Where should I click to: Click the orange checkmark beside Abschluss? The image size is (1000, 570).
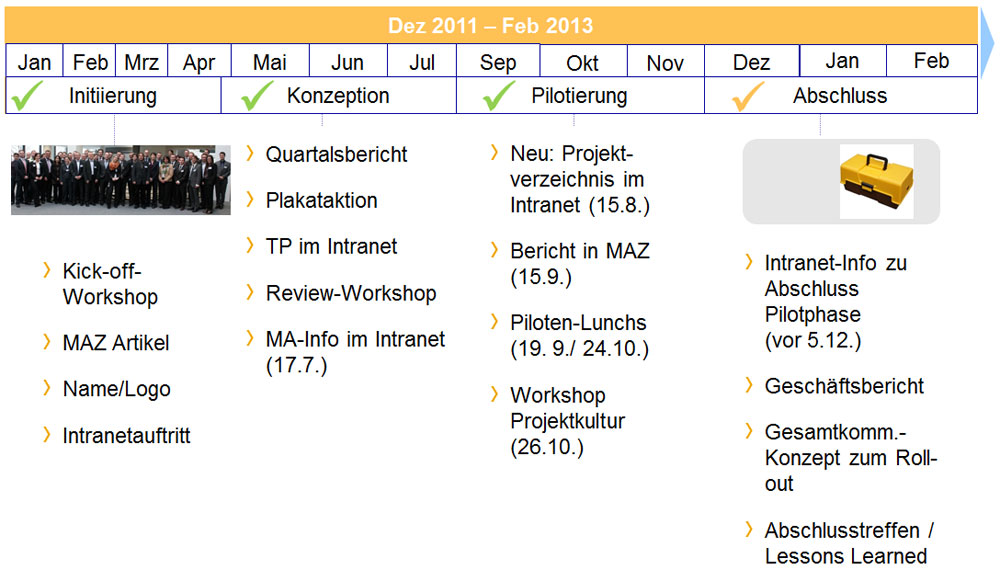coord(748,96)
